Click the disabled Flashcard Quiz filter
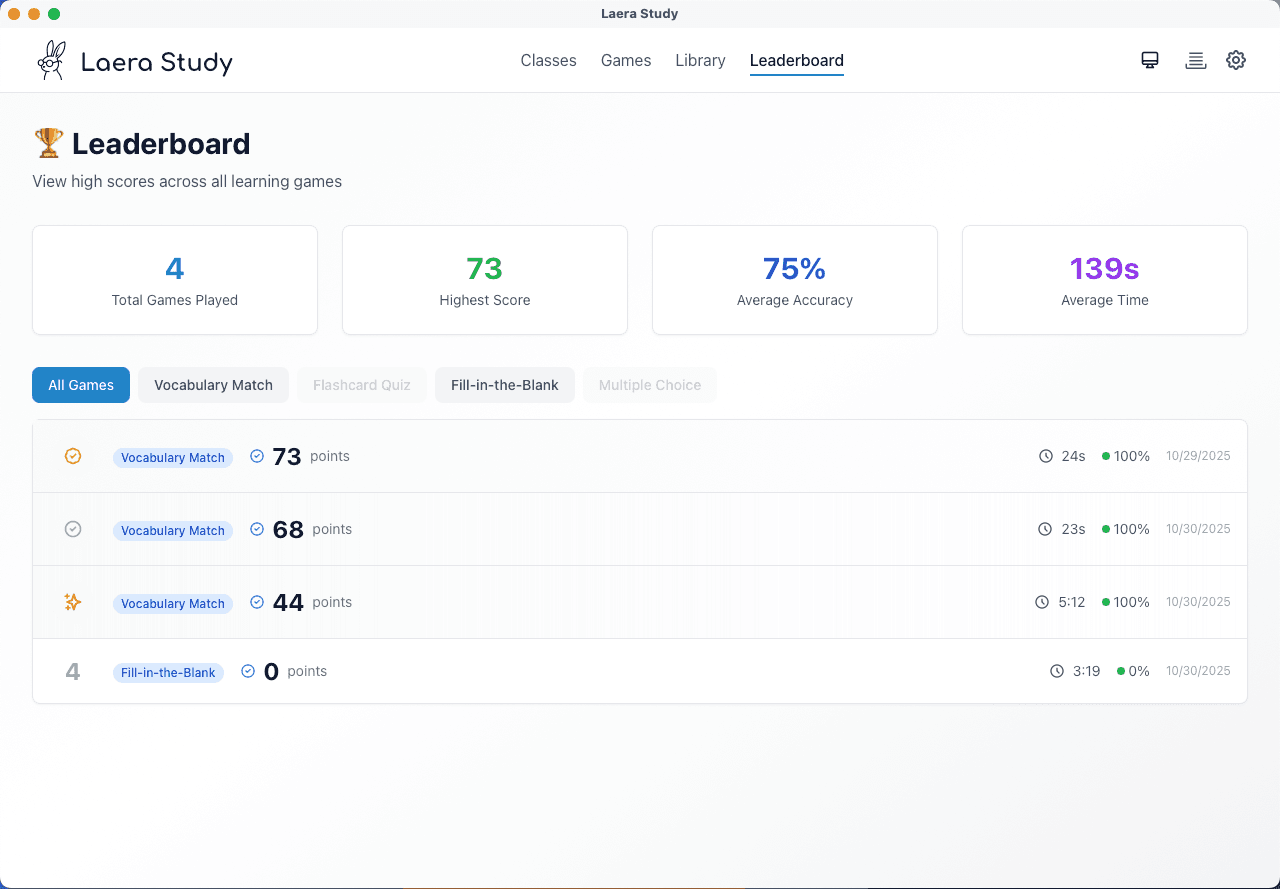1280x889 pixels. coord(362,384)
